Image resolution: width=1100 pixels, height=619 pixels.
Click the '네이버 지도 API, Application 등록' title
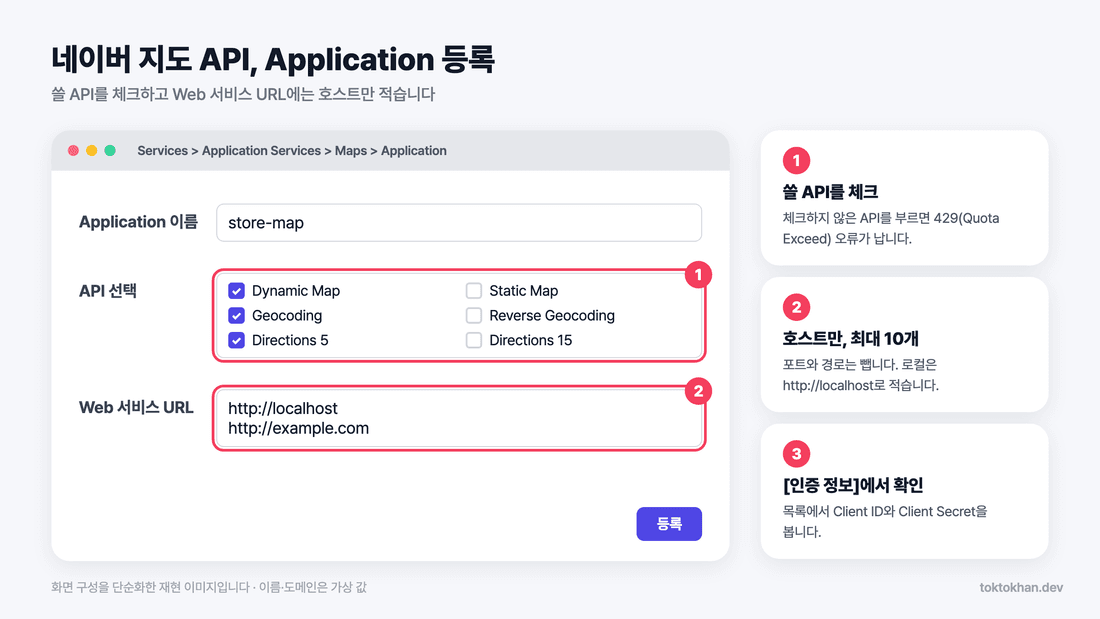coord(273,59)
